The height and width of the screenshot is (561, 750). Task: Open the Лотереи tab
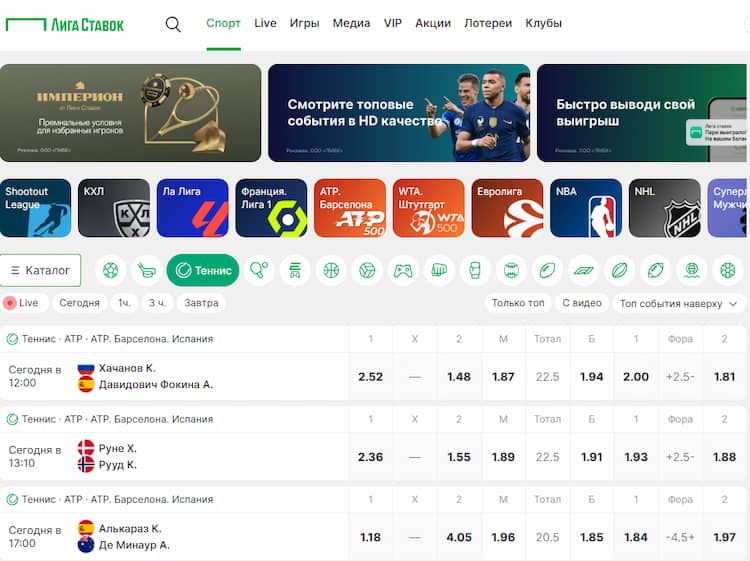pyautogui.click(x=488, y=23)
